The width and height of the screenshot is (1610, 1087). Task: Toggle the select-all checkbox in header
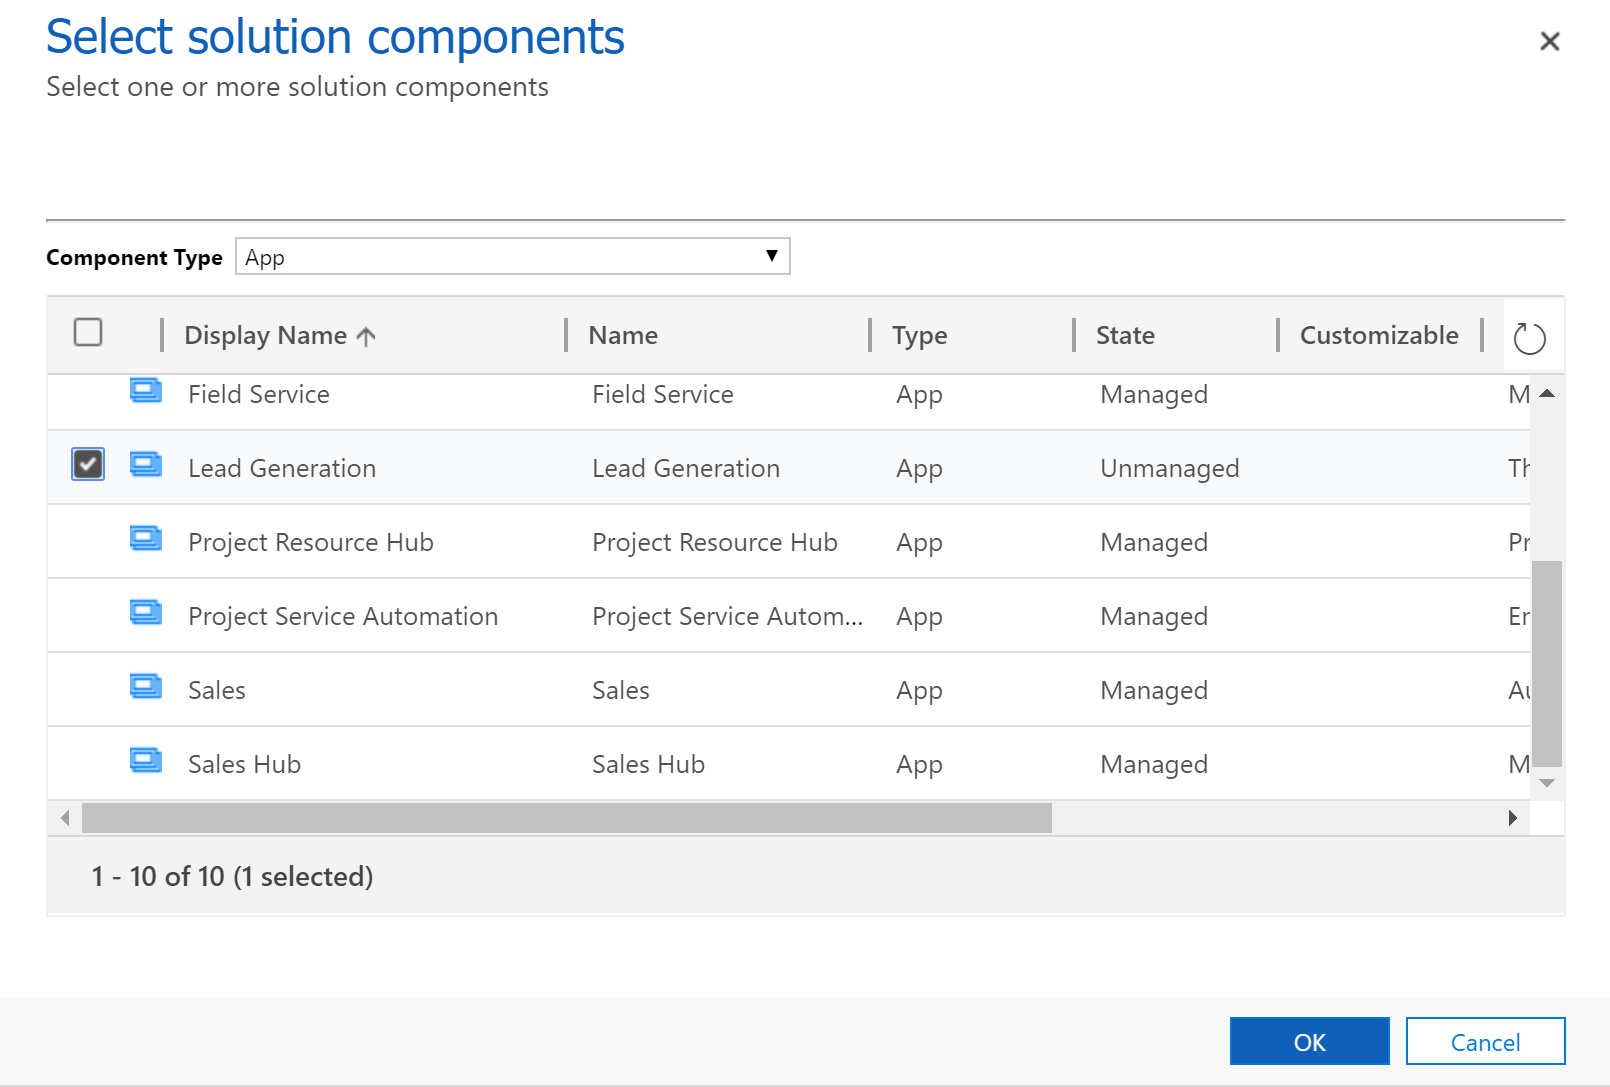click(x=88, y=332)
